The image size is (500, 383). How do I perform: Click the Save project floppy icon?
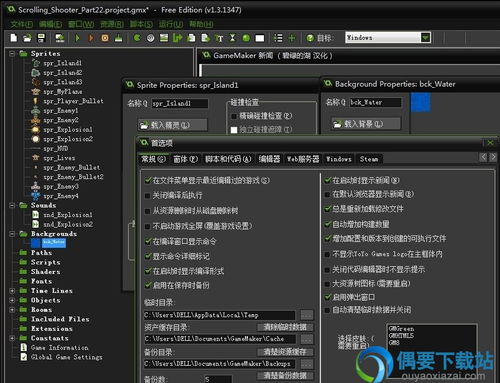pos(41,38)
